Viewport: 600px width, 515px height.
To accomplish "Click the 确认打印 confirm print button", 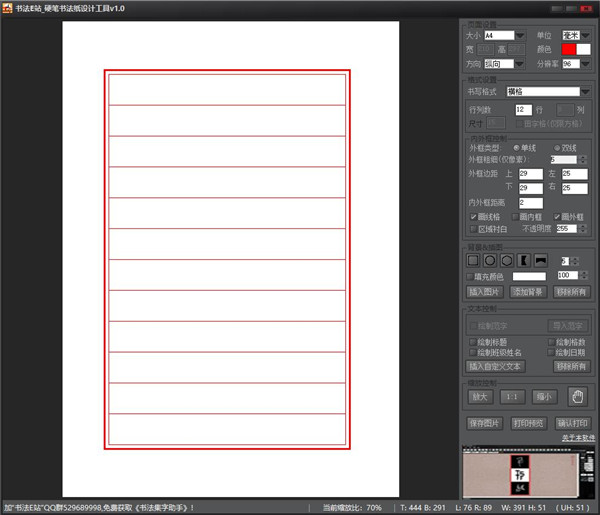I will click(x=572, y=423).
